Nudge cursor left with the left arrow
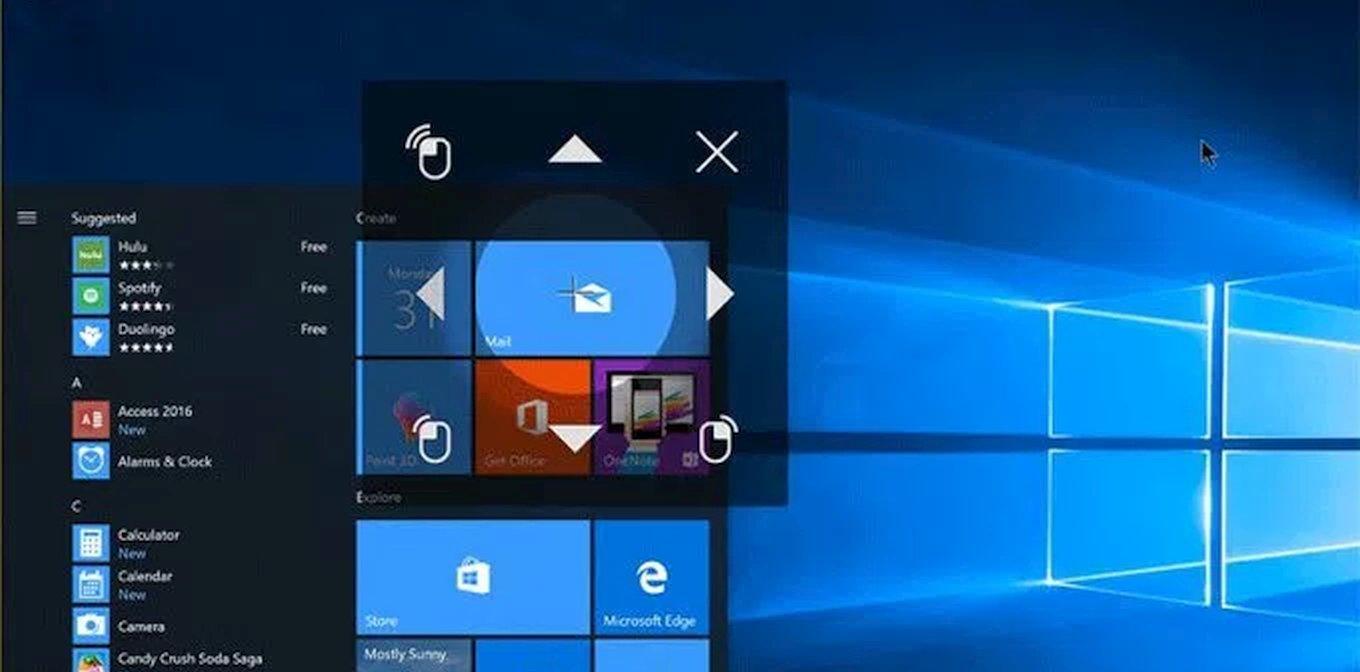Viewport: 1360px width, 672px height. coord(430,294)
